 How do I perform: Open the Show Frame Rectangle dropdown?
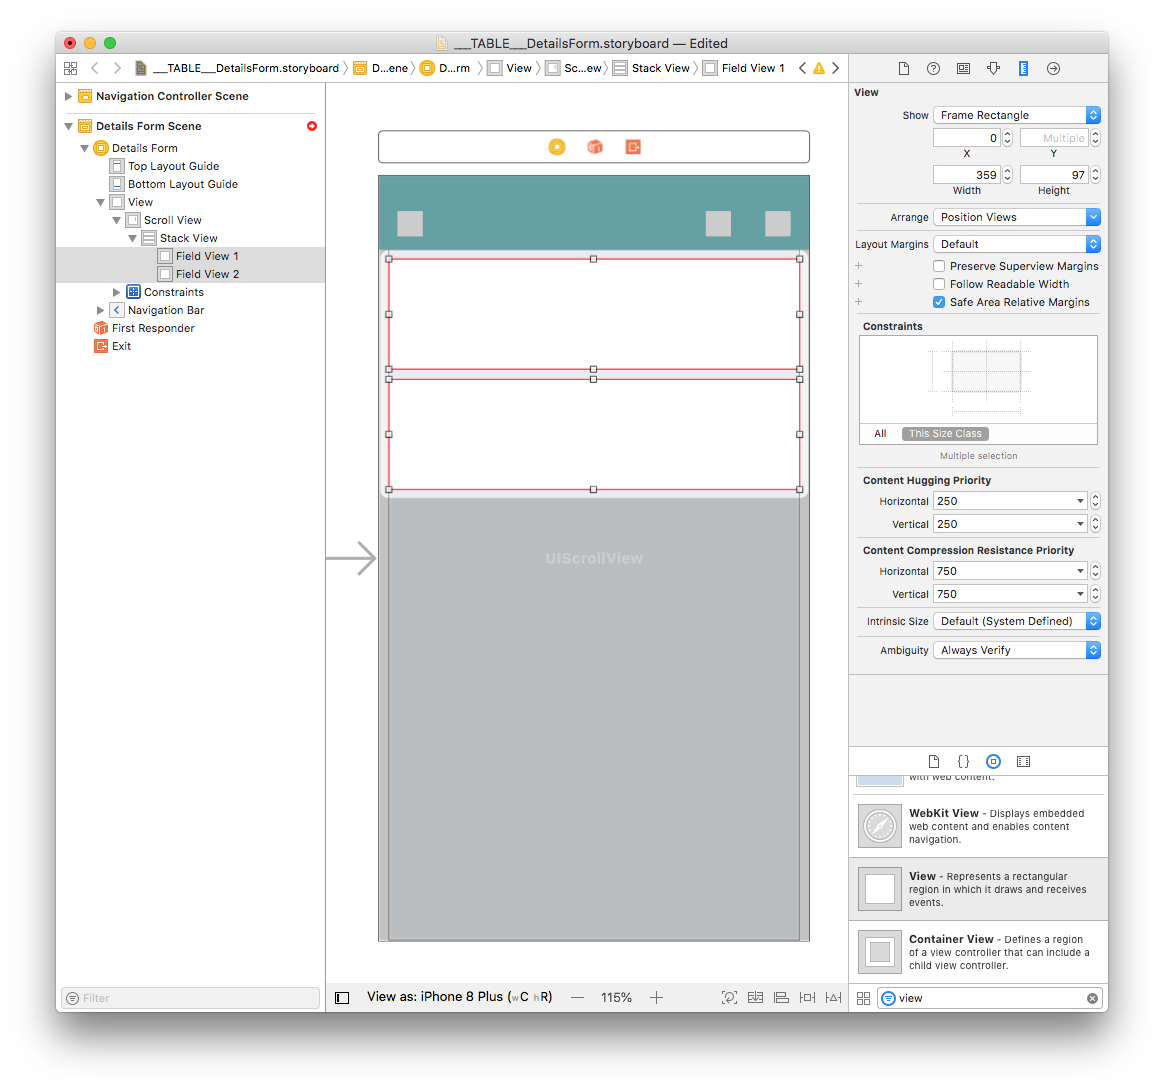(x=1017, y=115)
